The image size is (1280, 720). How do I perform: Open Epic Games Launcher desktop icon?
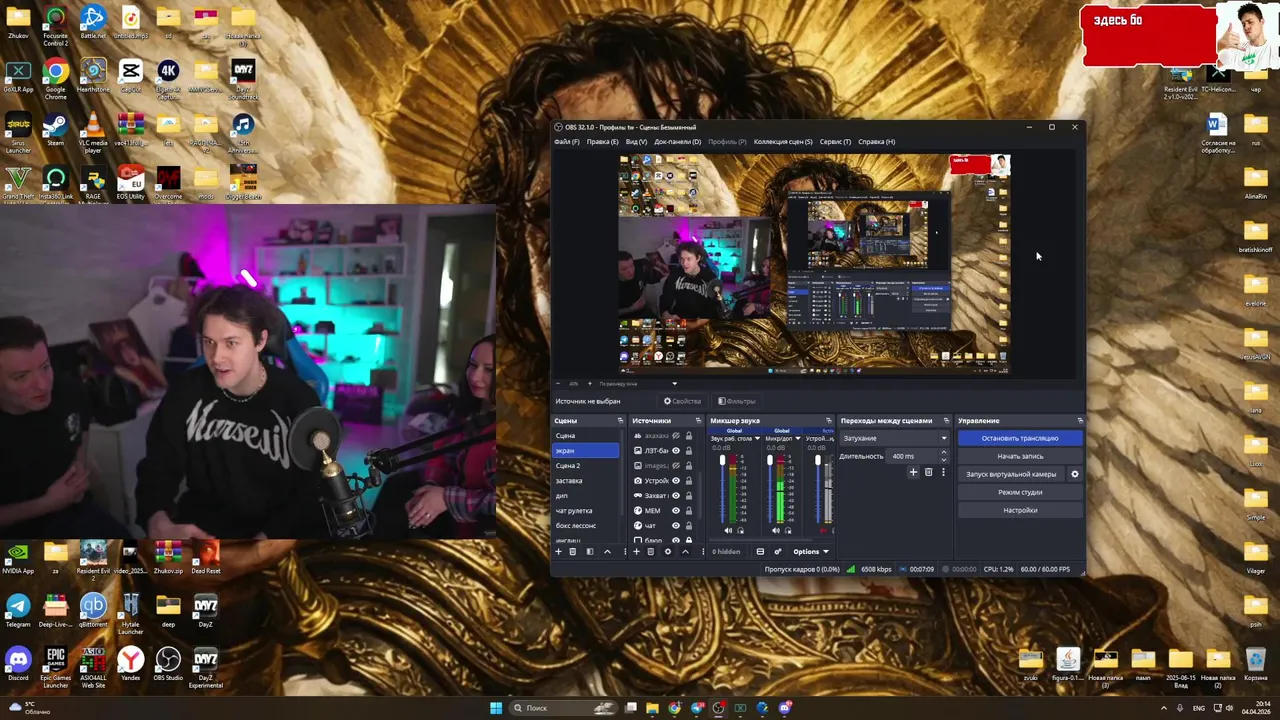55,668
